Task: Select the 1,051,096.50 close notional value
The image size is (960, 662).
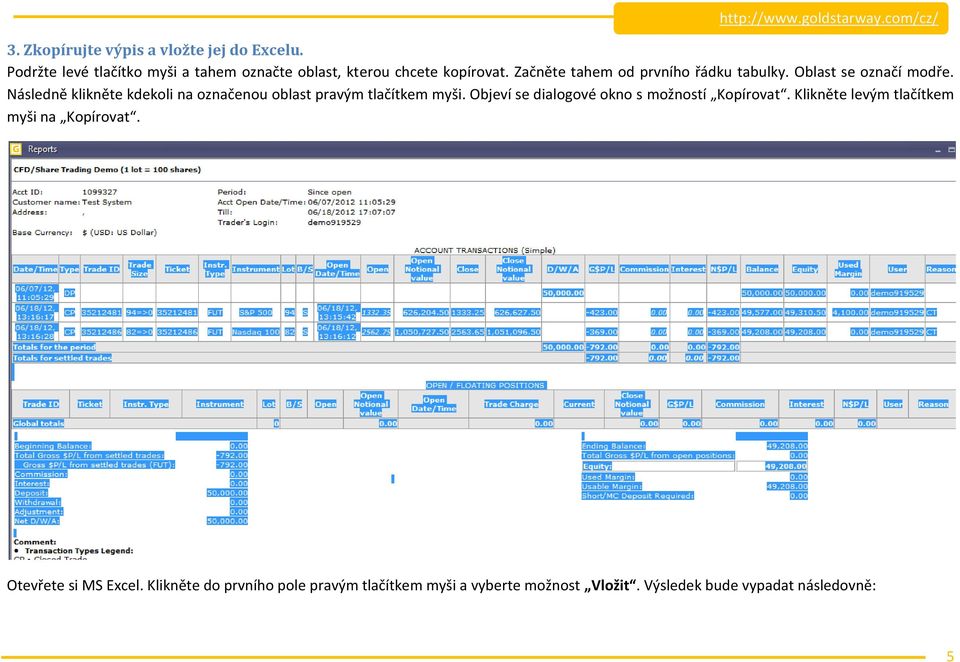Action: click(x=514, y=332)
